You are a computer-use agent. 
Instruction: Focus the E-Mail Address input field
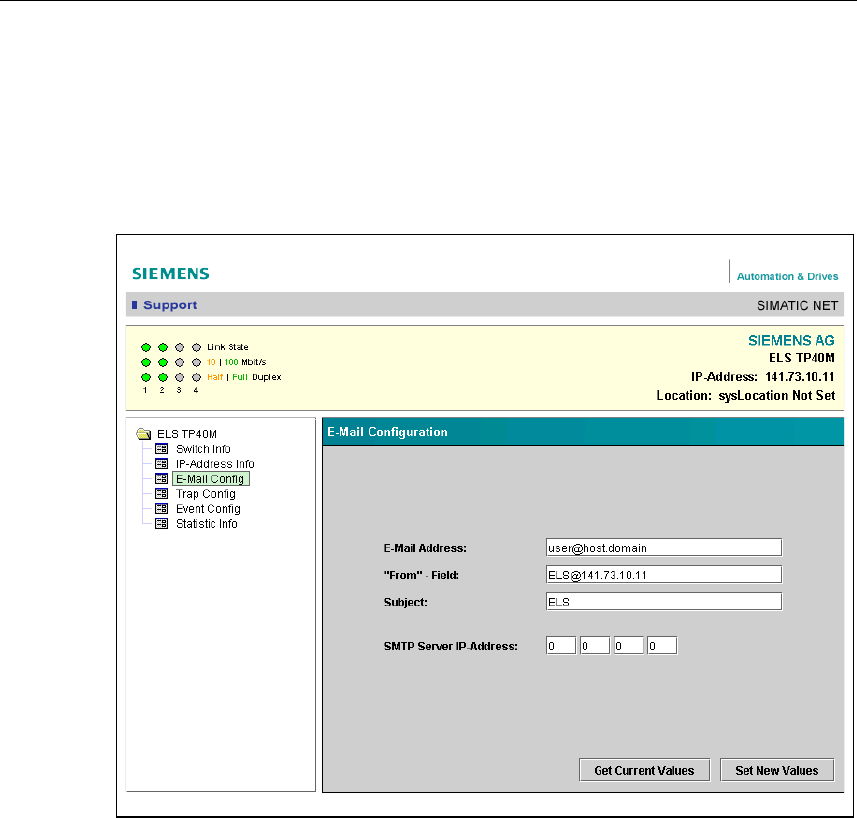click(x=664, y=548)
